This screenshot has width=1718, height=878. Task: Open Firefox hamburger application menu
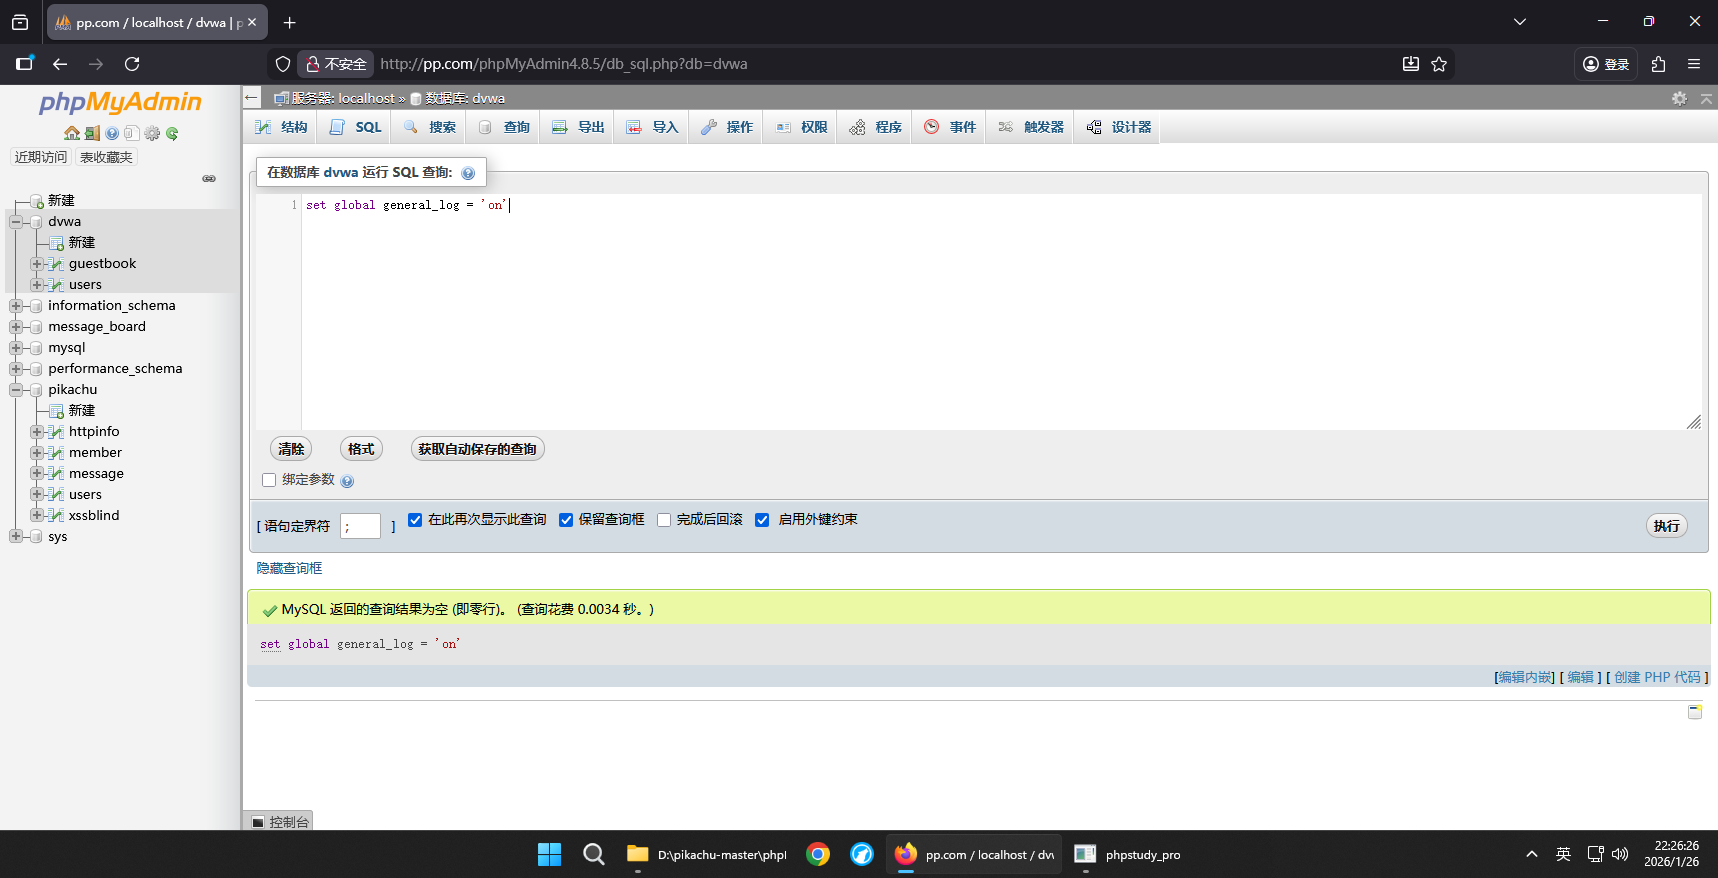[1694, 64]
